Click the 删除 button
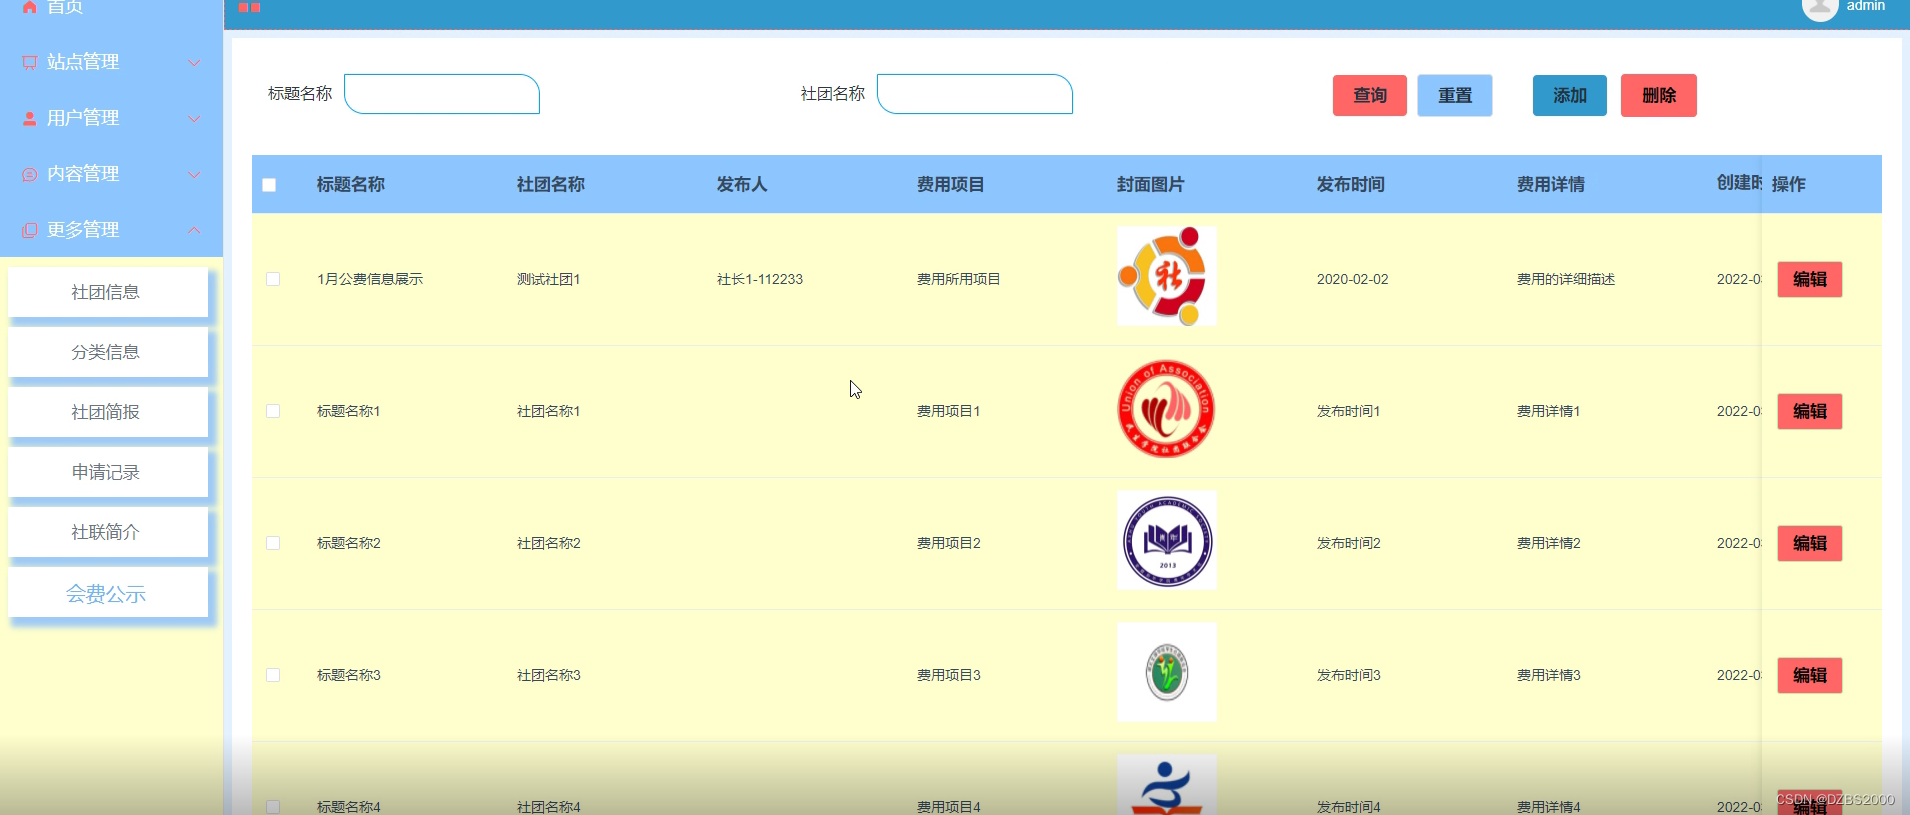This screenshot has height=815, width=1910. pos(1659,95)
